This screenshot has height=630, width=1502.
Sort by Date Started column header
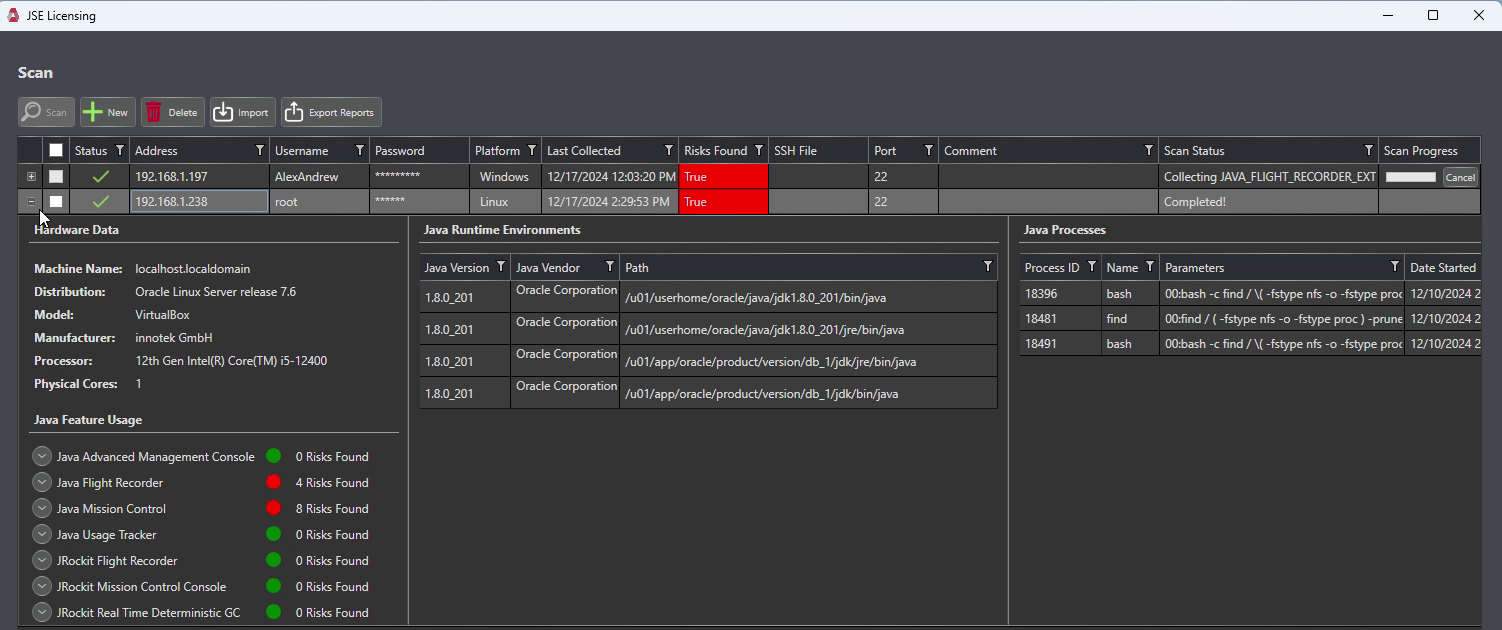[1443, 268]
